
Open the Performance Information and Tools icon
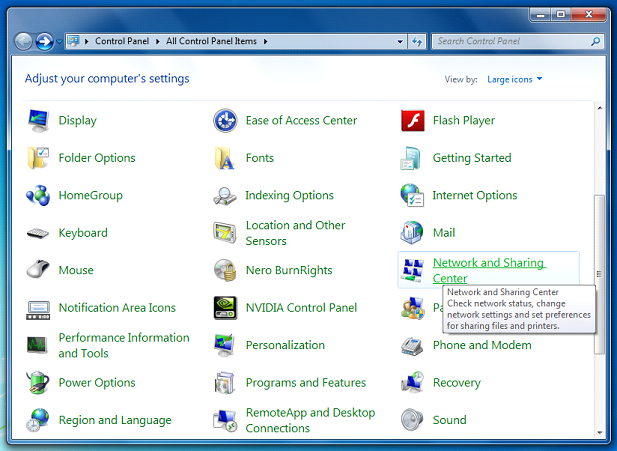point(38,345)
